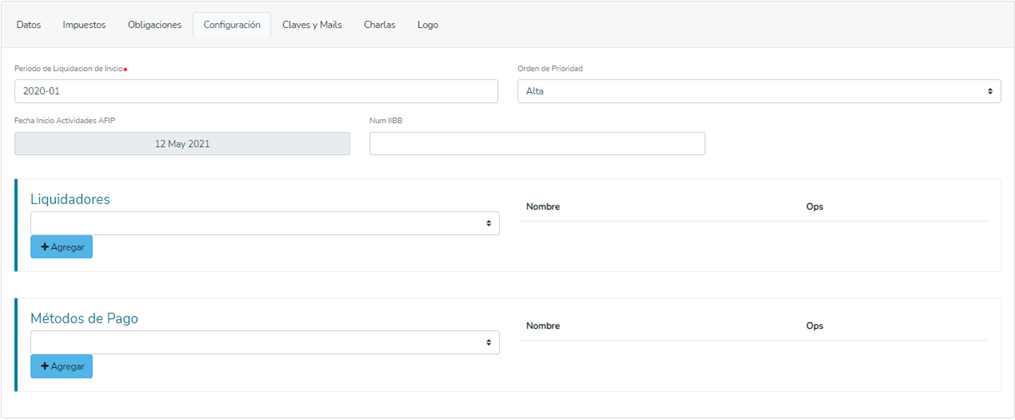Click Nombre column header in Liquidadores table

click(542, 207)
